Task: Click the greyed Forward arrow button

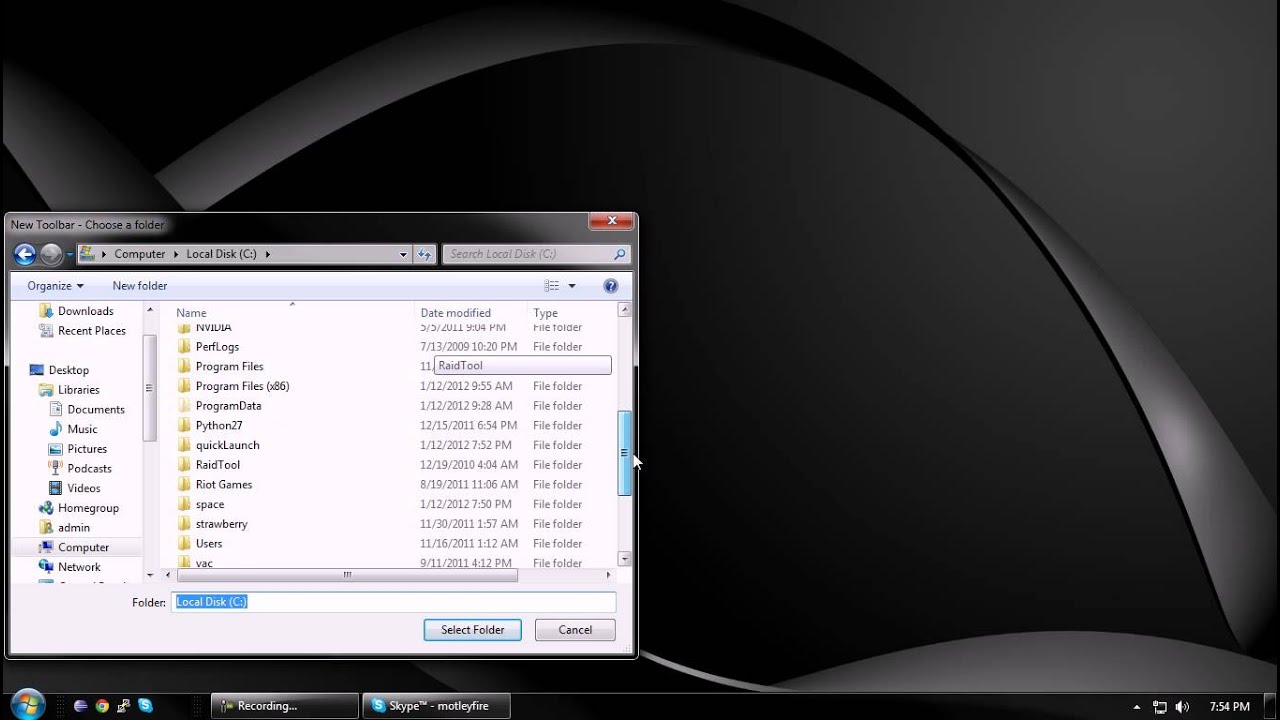Action: click(51, 254)
